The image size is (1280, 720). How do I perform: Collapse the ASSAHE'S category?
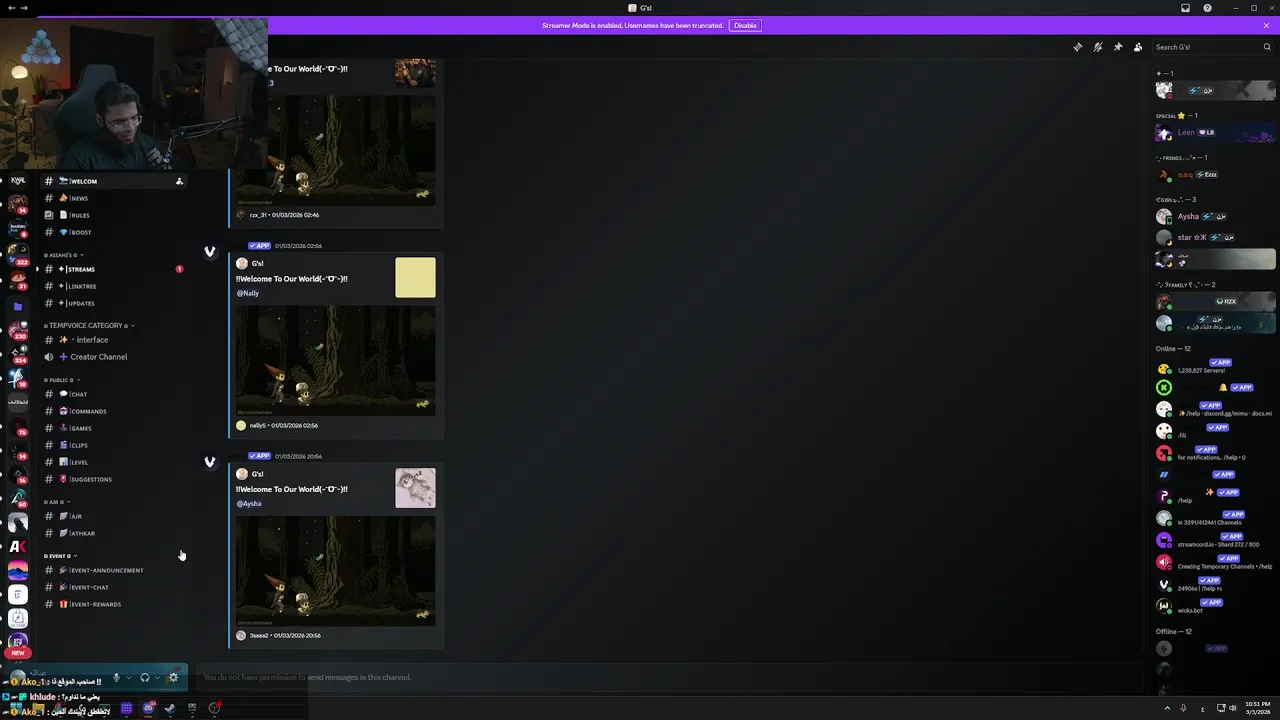63,255
